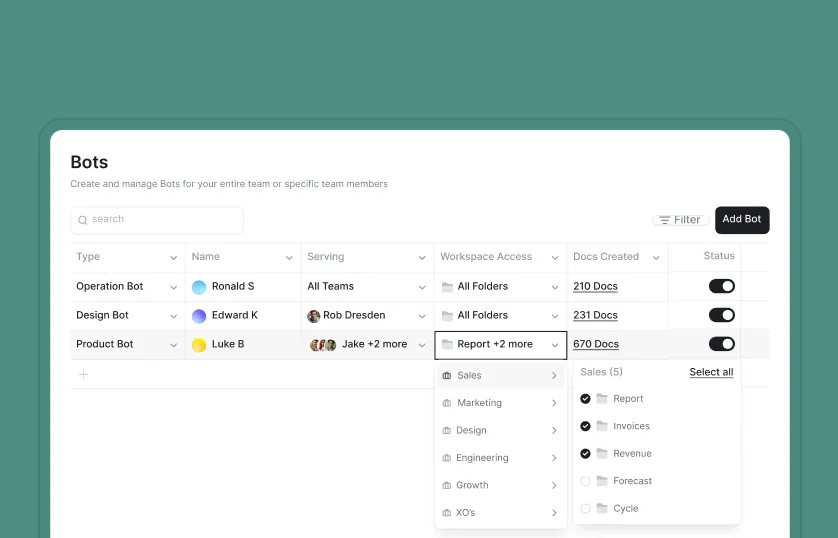The image size is (838, 538).
Task: Turn off the Product Bot status toggle
Action: pos(722,344)
